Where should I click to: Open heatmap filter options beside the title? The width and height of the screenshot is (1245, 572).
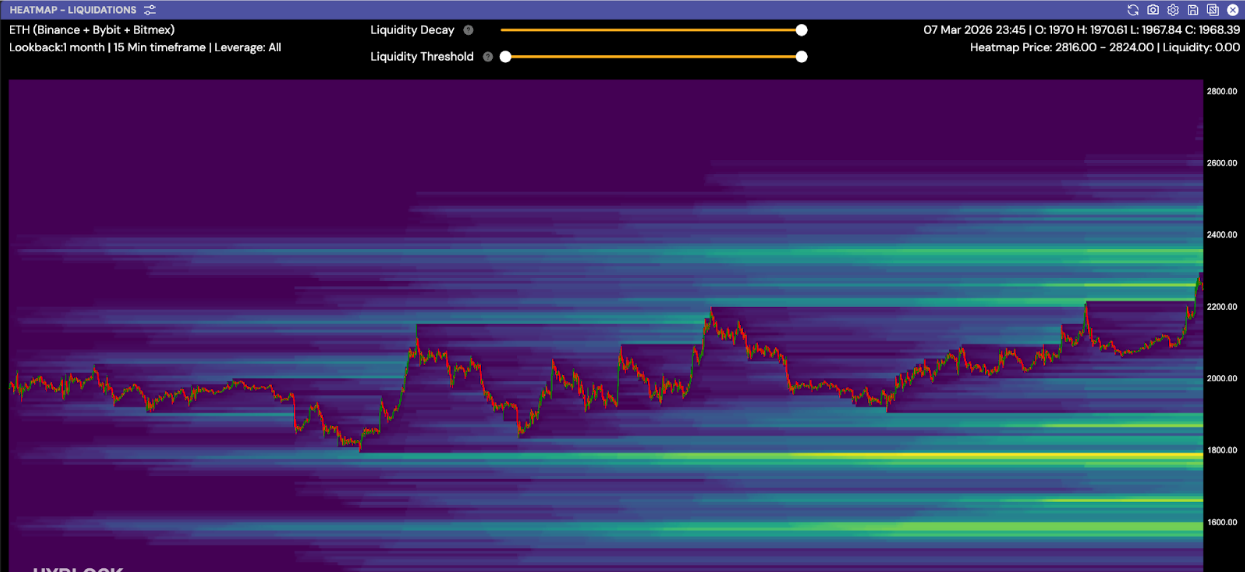point(150,10)
